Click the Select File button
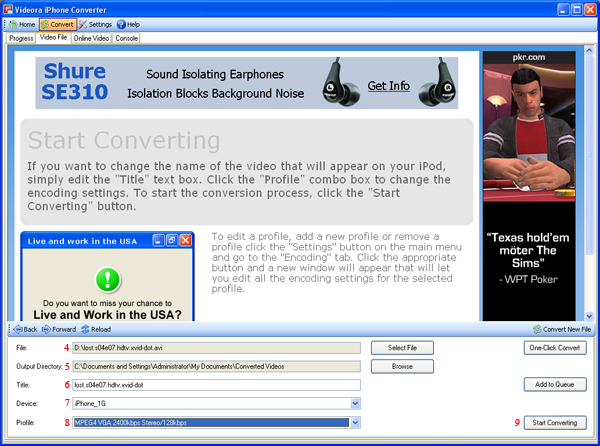600x446 pixels. tap(402, 348)
